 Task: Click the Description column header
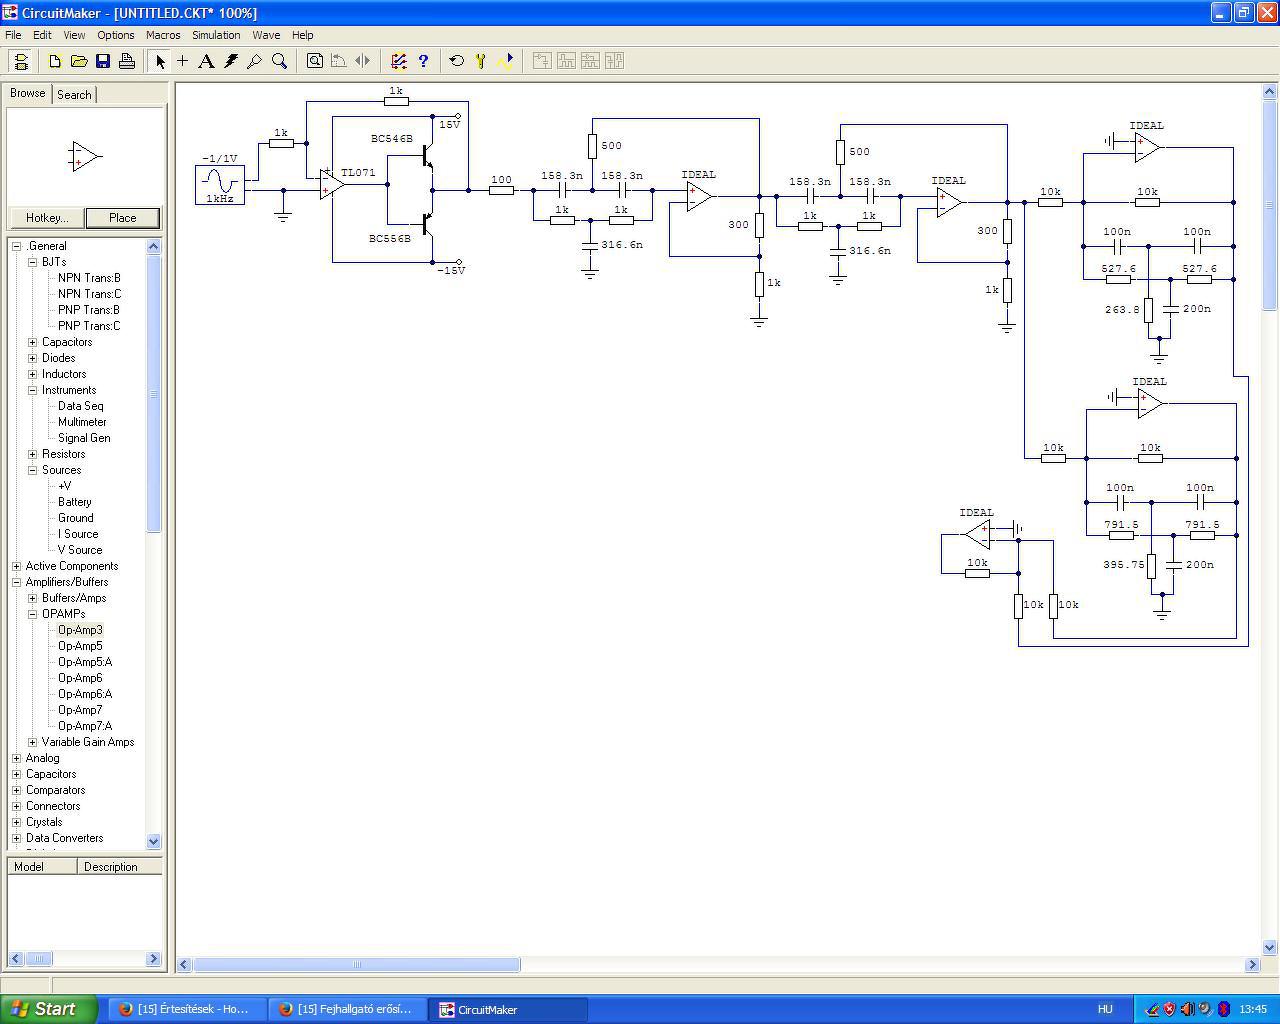[x=120, y=867]
